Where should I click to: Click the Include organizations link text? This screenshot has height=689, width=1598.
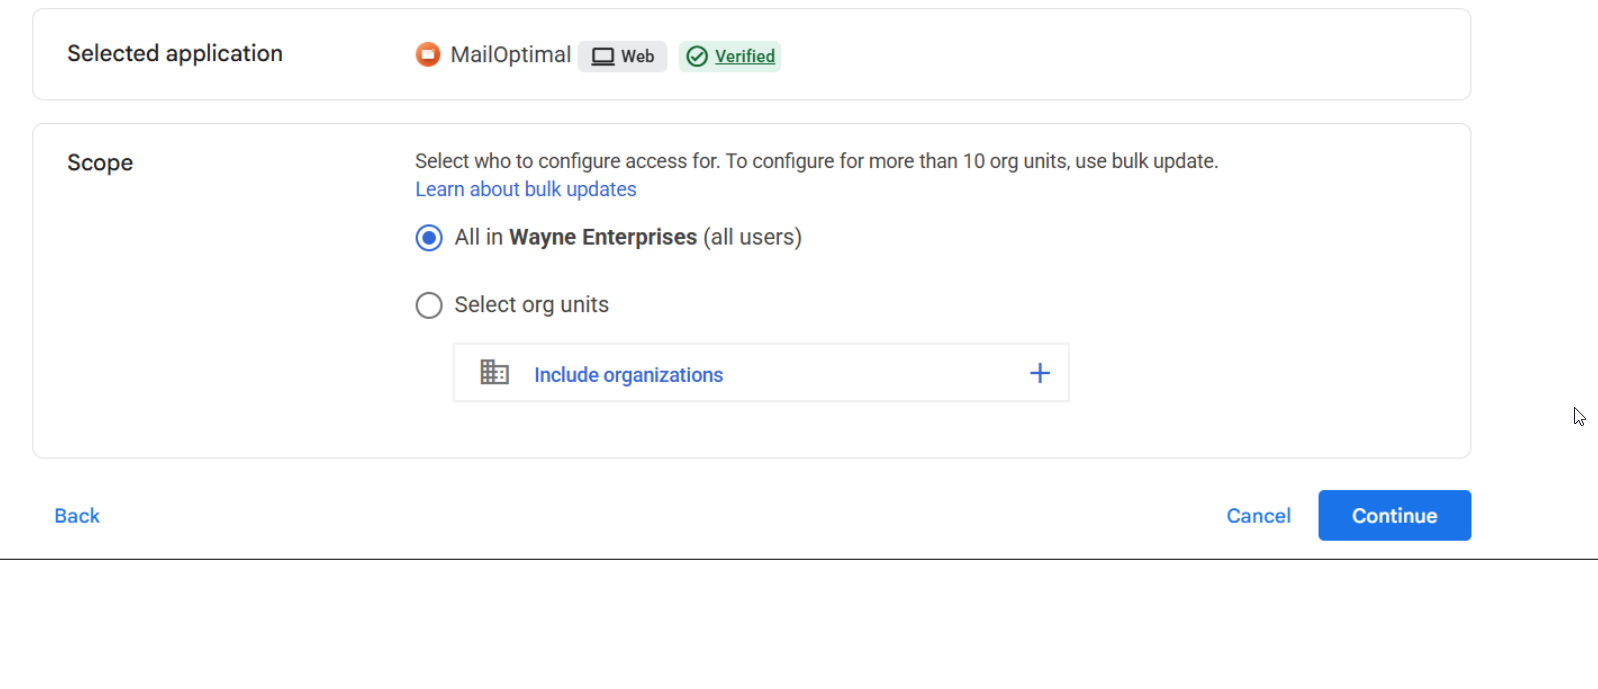[x=628, y=375]
